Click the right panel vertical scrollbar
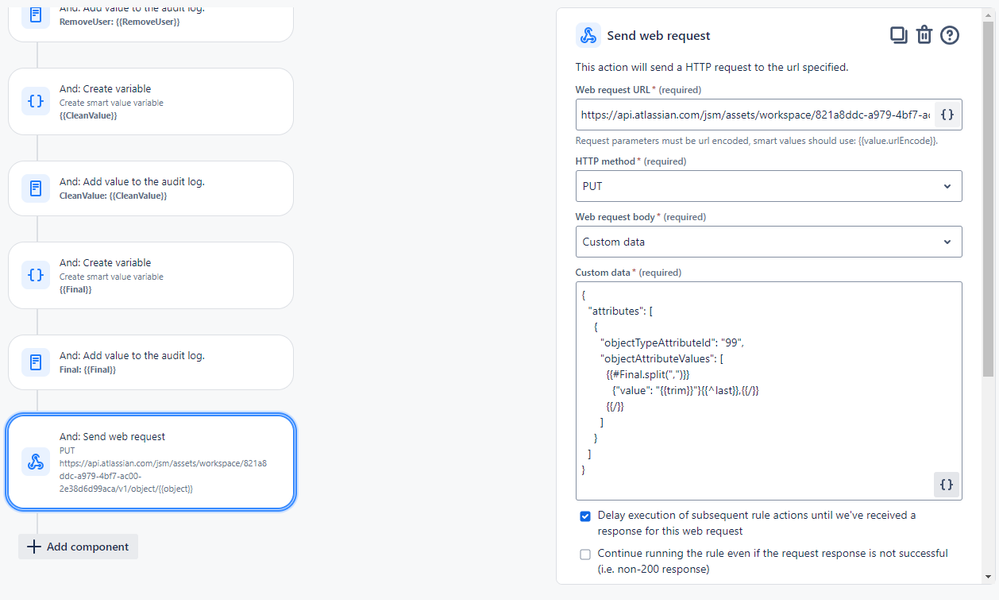The image size is (999, 600). click(x=988, y=199)
